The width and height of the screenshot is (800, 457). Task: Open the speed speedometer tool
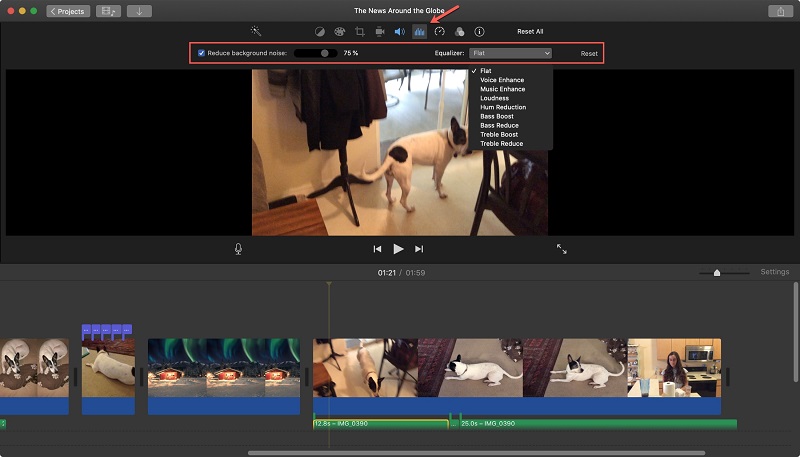pos(439,32)
